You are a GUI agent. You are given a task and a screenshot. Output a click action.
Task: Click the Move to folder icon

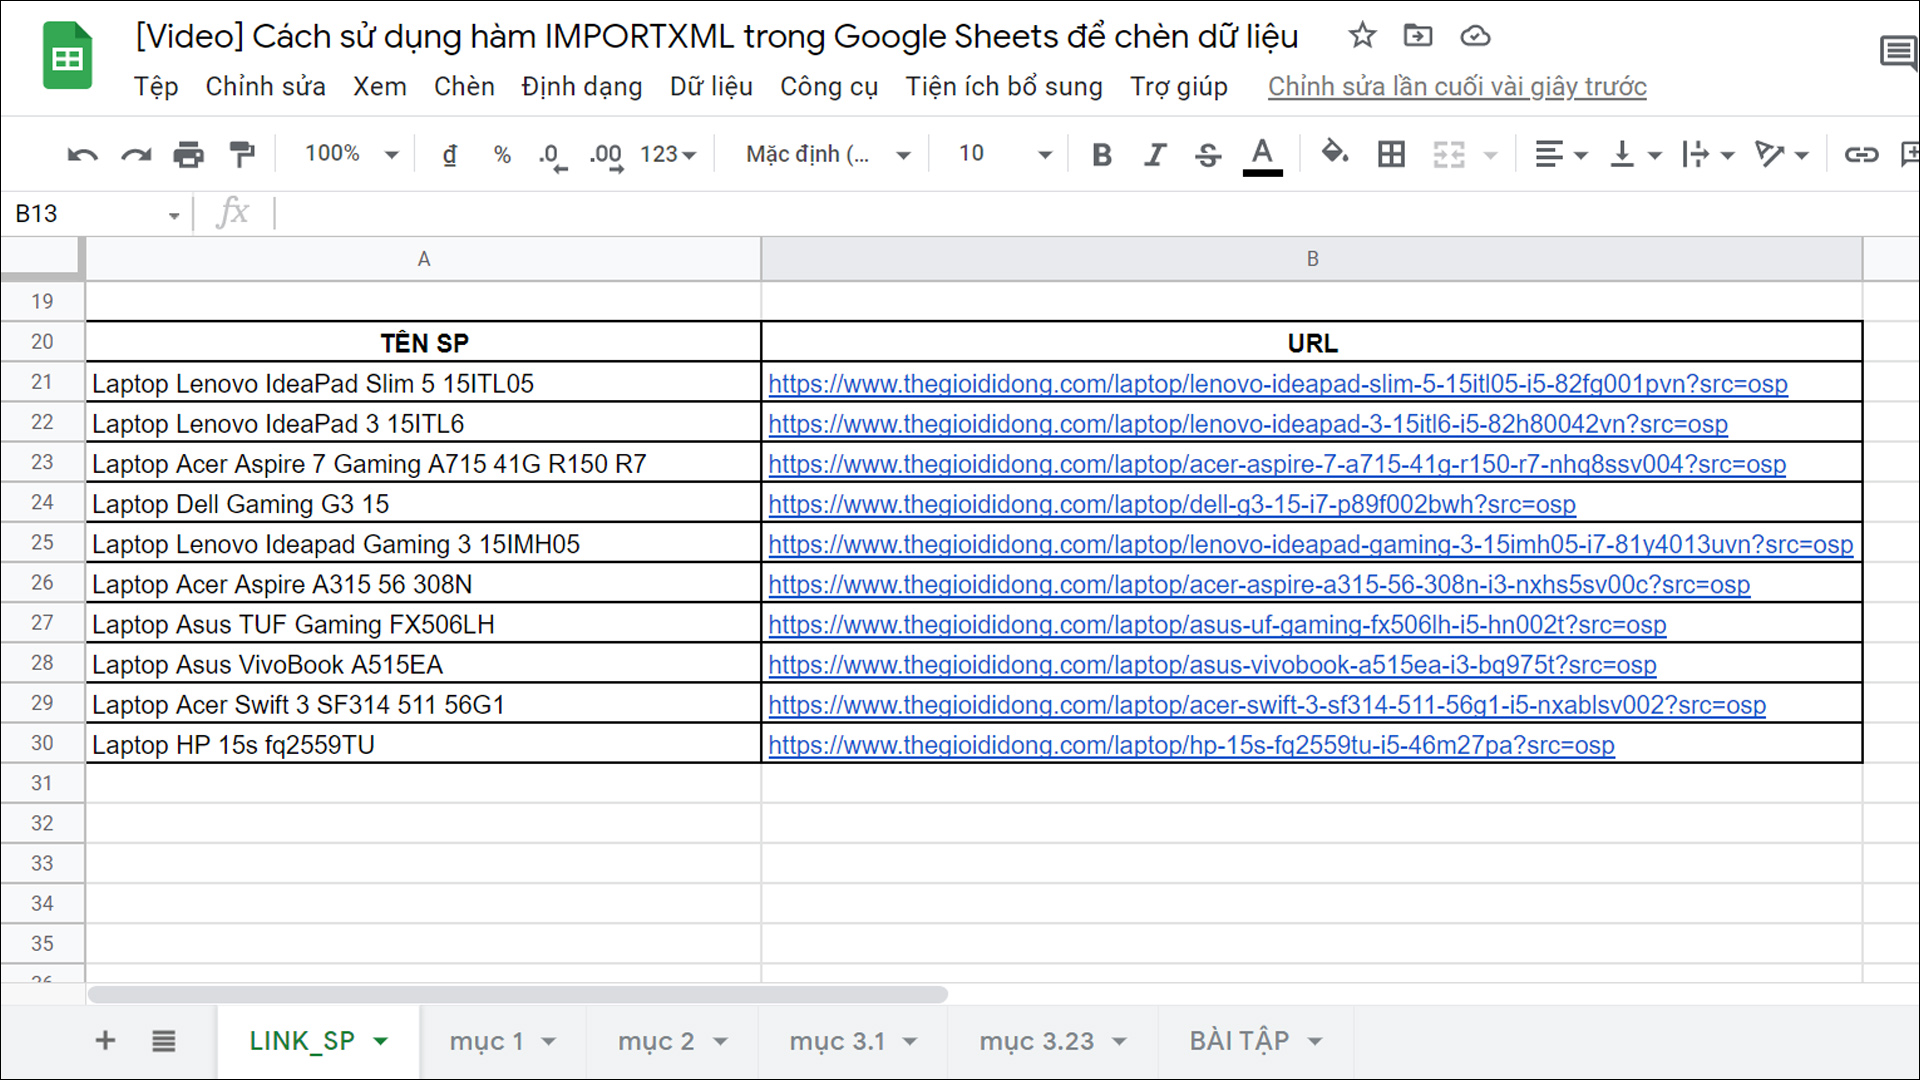(1418, 36)
